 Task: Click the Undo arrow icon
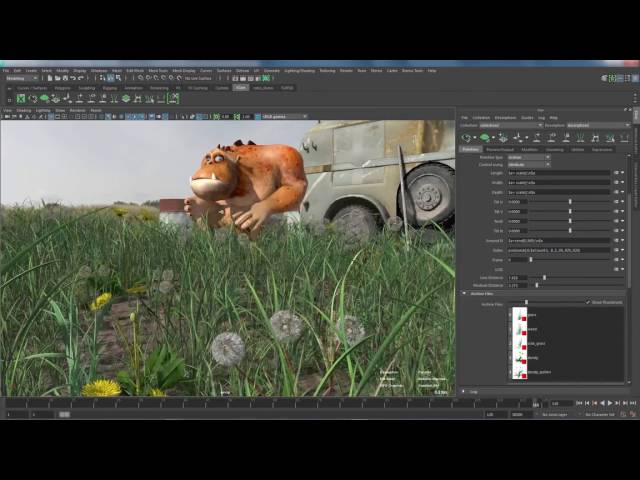(x=73, y=78)
